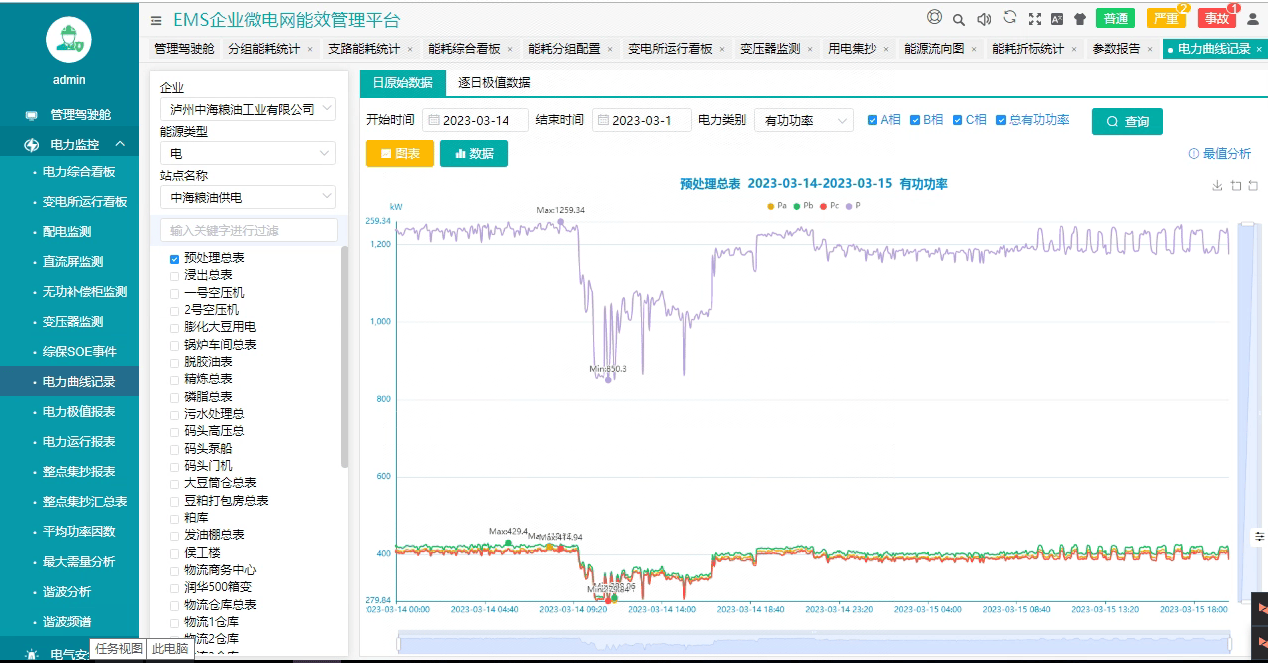1268x663 pixels.
Task: Check the 浸出总表 tree item checkbox
Action: point(175,275)
